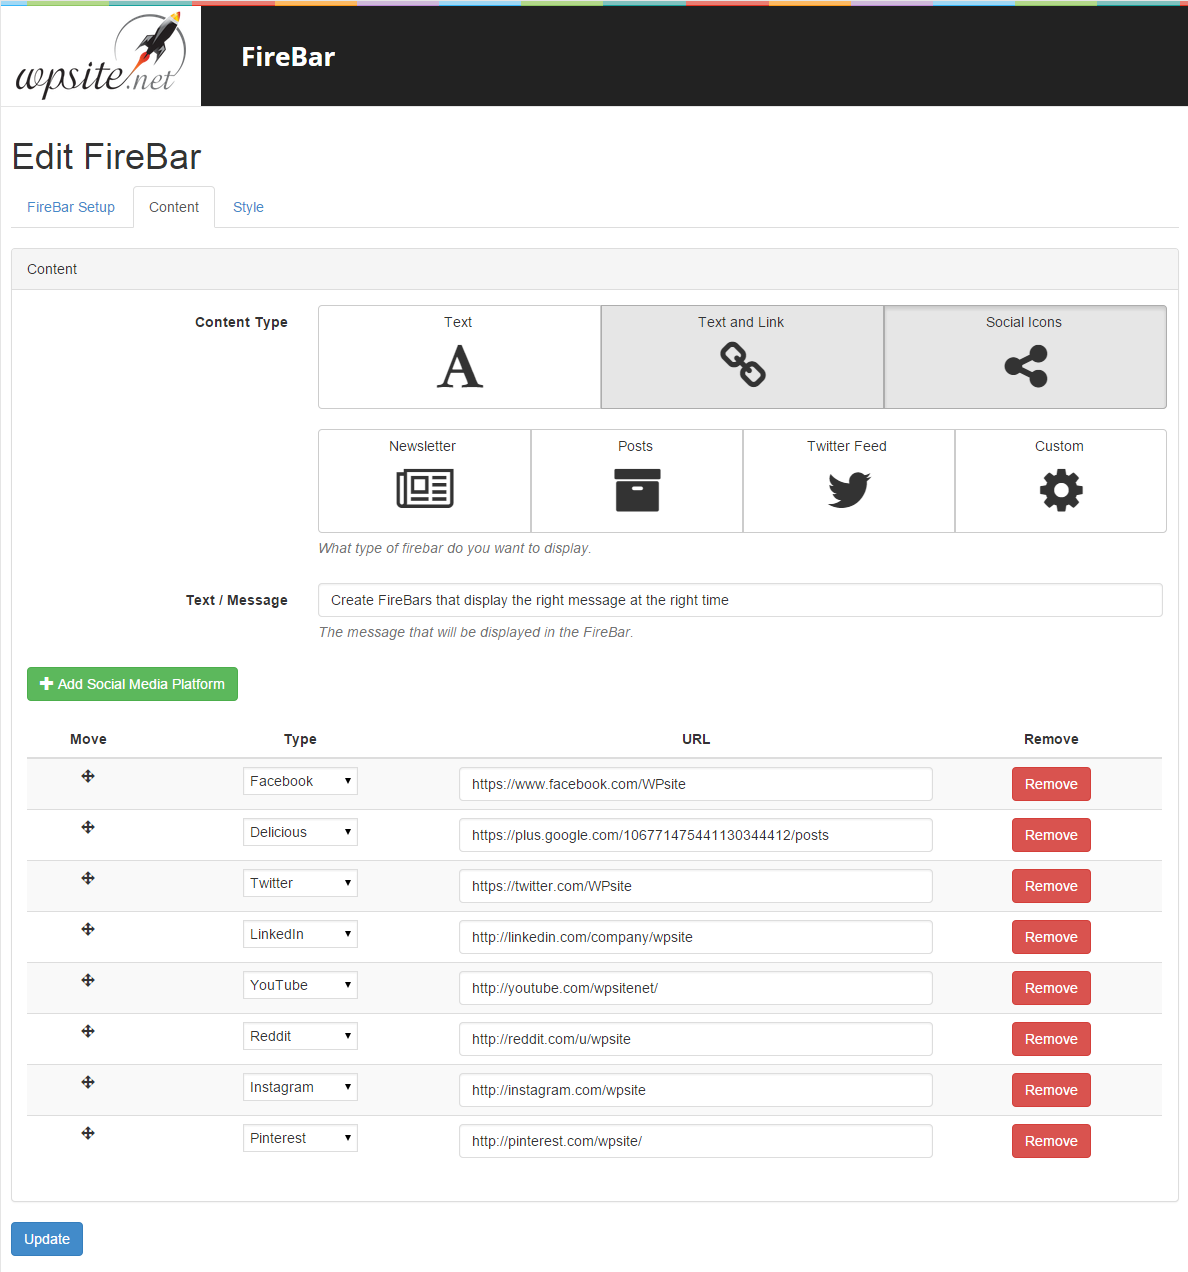Click the Type column header
This screenshot has width=1188, height=1272.
(x=300, y=739)
